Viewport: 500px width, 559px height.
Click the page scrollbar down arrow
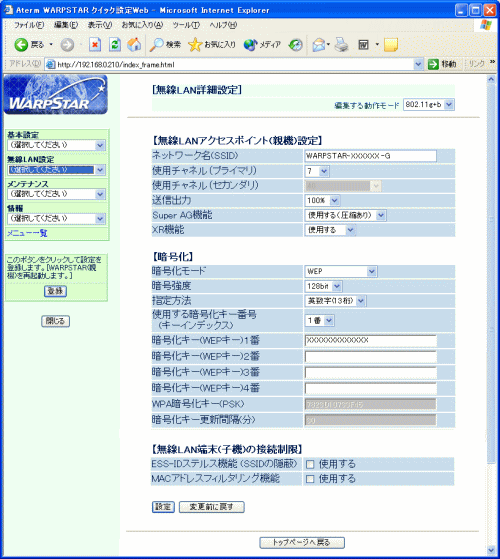pyautogui.click(x=491, y=550)
